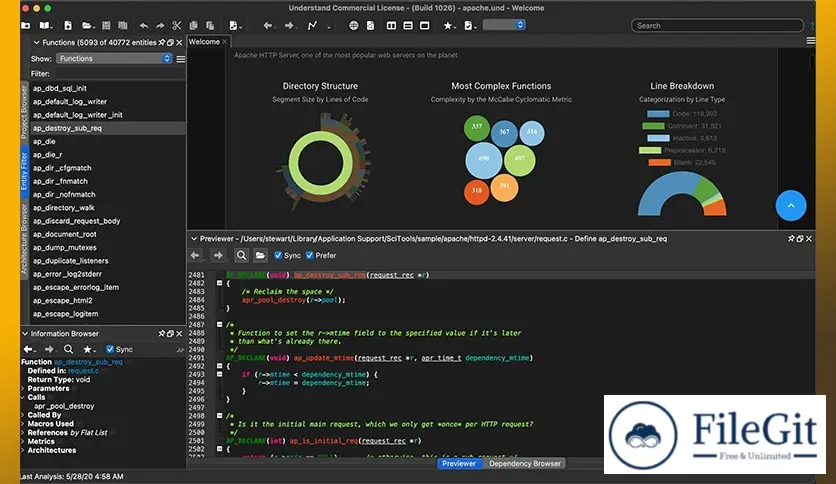Click the Copy icon next to scissors

[194, 26]
